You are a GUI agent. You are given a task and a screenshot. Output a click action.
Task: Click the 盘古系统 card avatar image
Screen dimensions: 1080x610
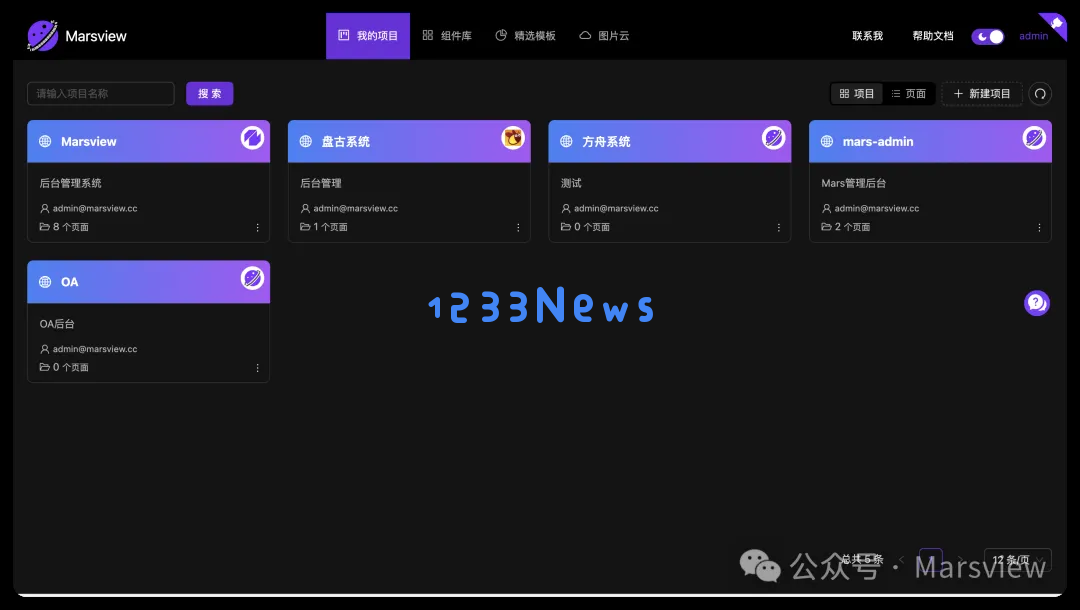point(513,138)
